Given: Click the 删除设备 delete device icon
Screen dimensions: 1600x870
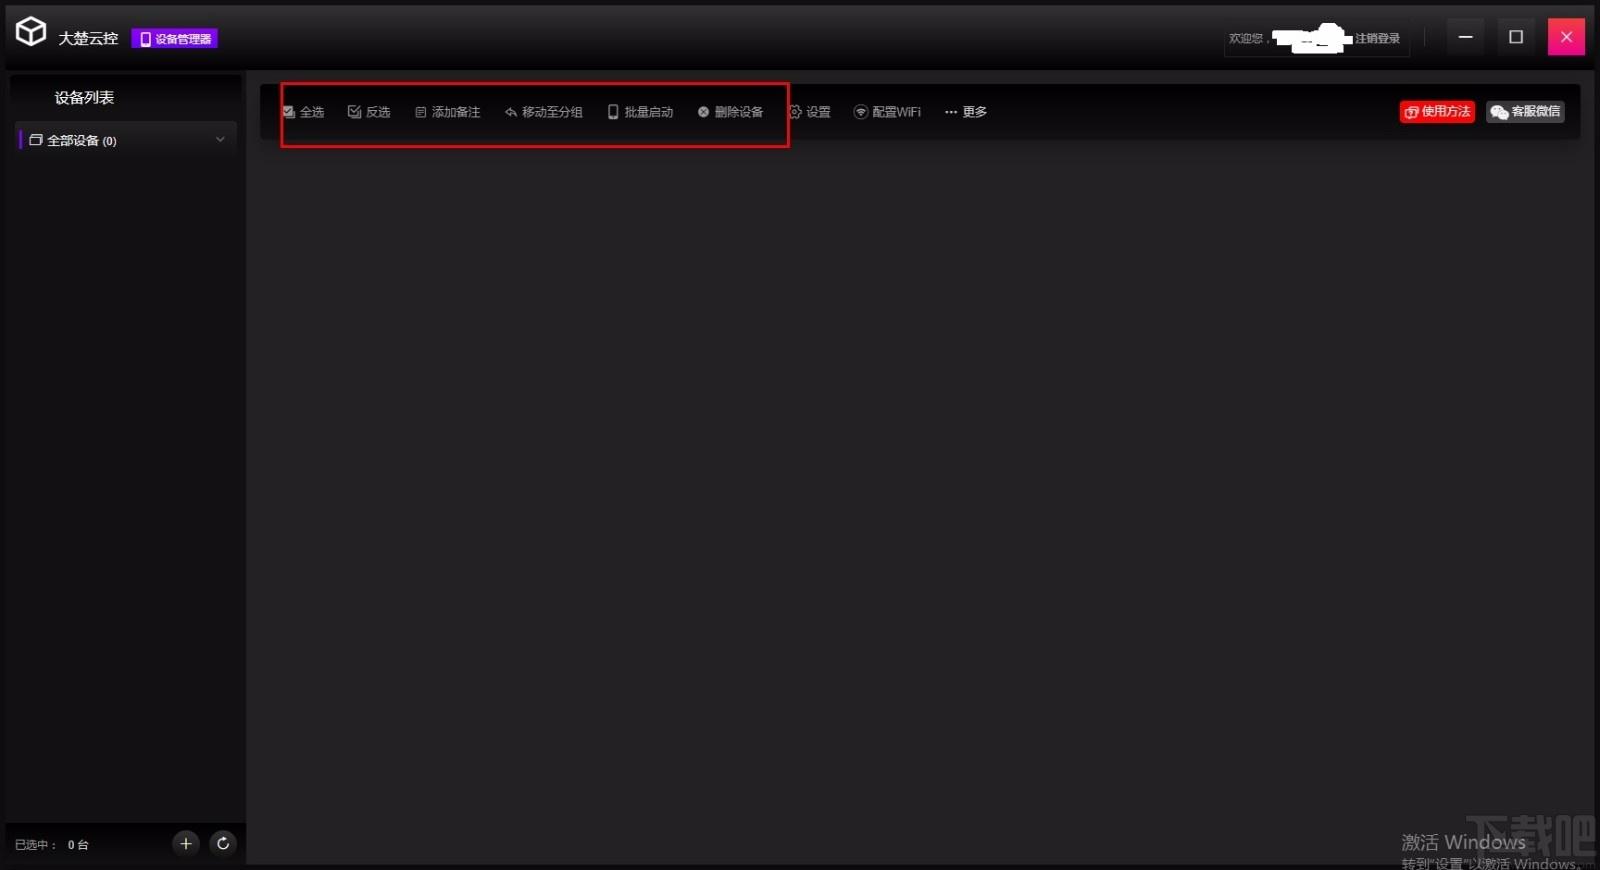Looking at the screenshot, I should 703,112.
